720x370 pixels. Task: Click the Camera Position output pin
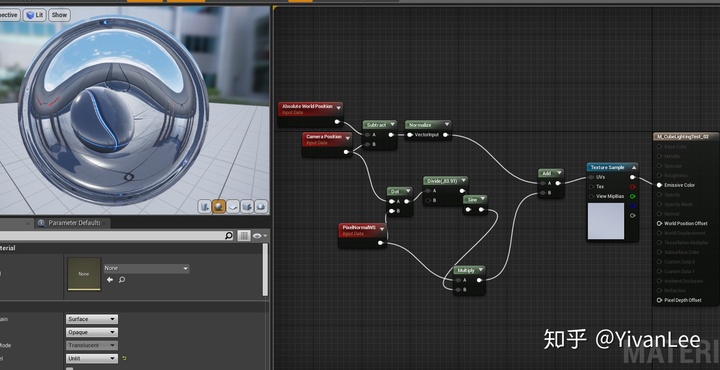[x=347, y=152]
